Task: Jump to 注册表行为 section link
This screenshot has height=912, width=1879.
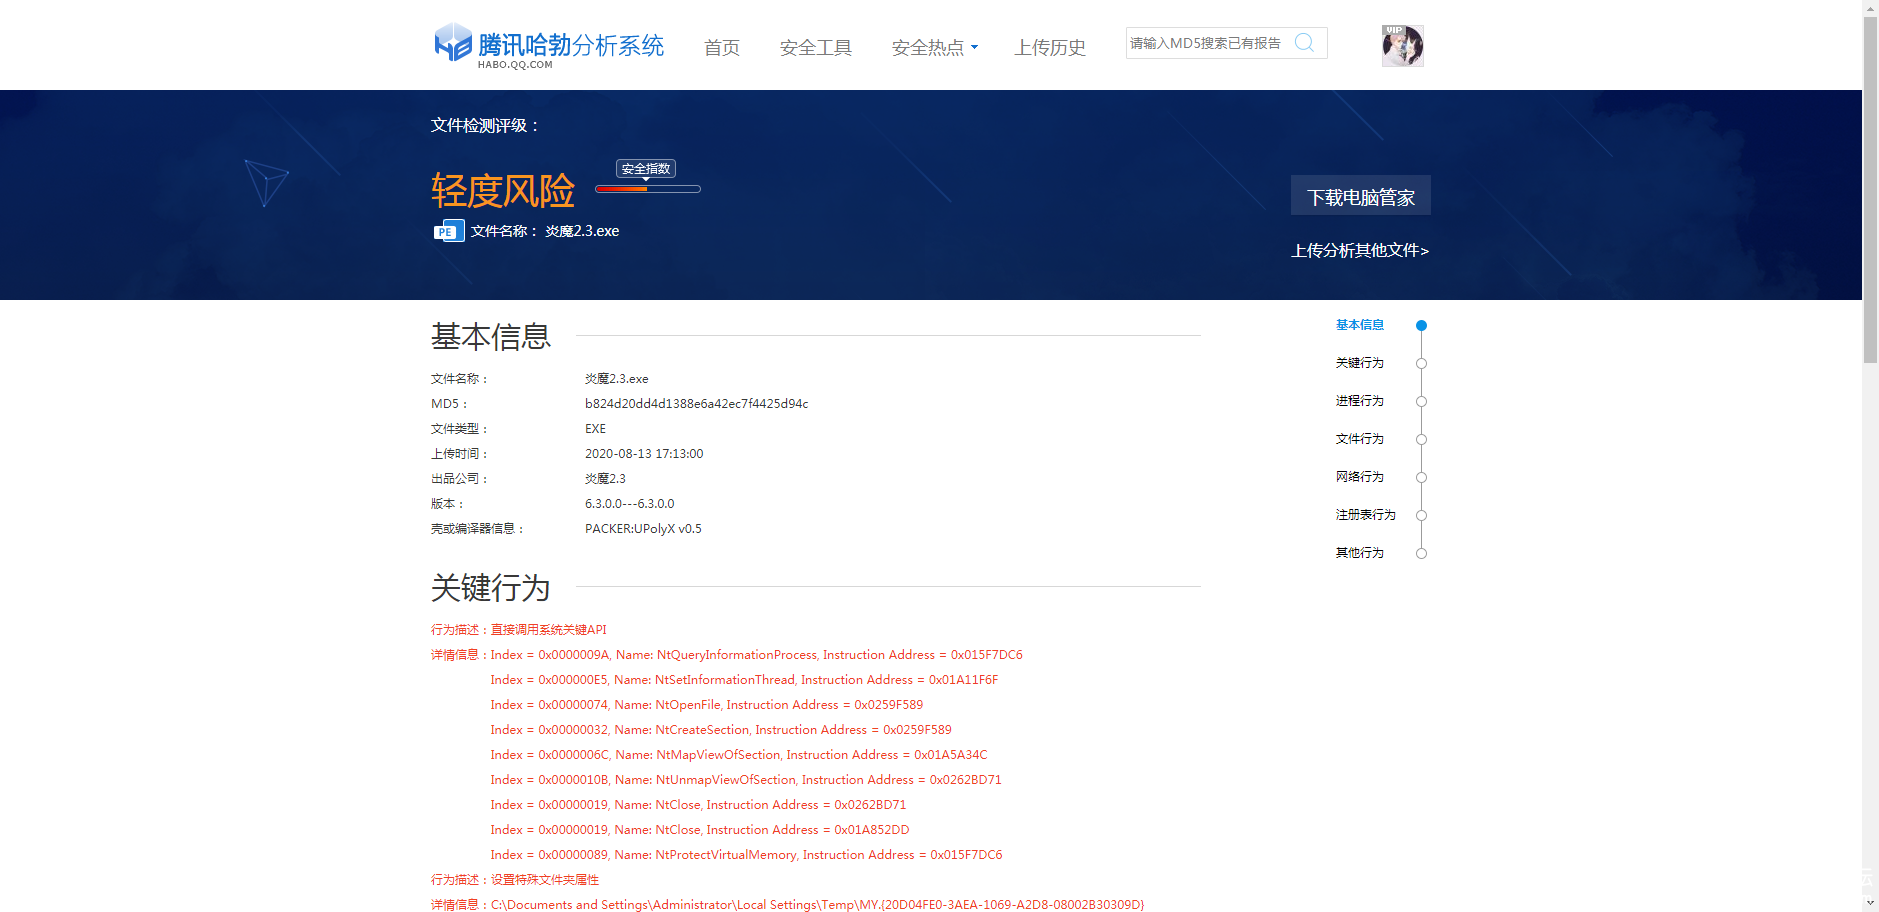Action: click(x=1365, y=515)
